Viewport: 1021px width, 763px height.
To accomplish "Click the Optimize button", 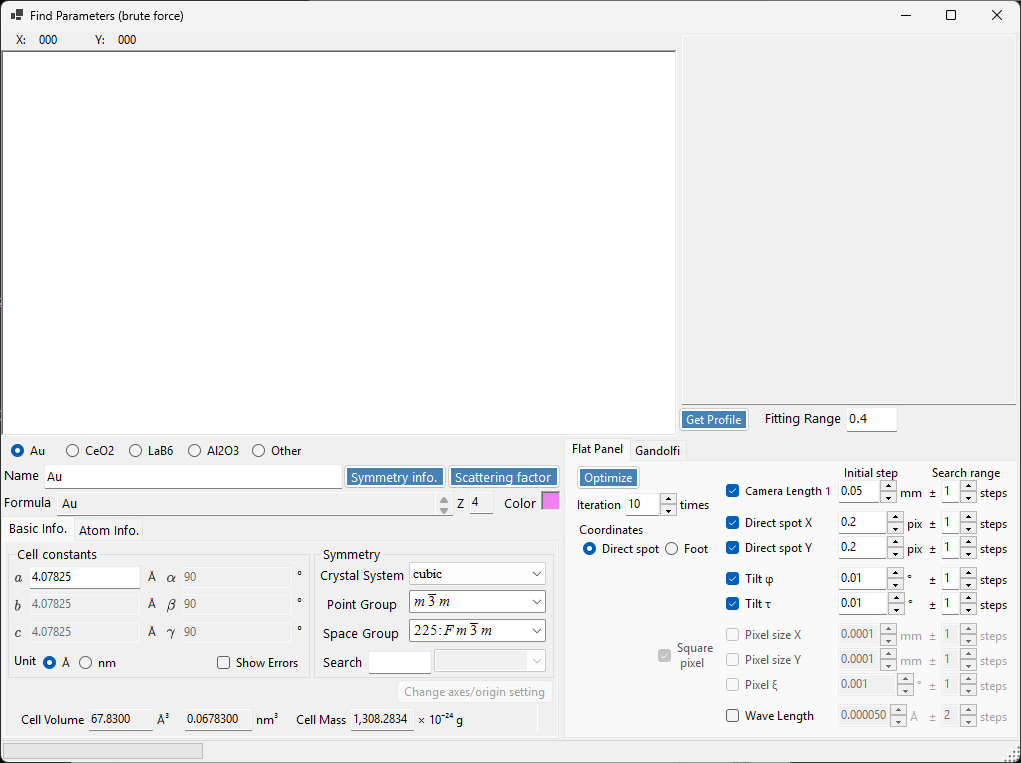I will [x=608, y=478].
